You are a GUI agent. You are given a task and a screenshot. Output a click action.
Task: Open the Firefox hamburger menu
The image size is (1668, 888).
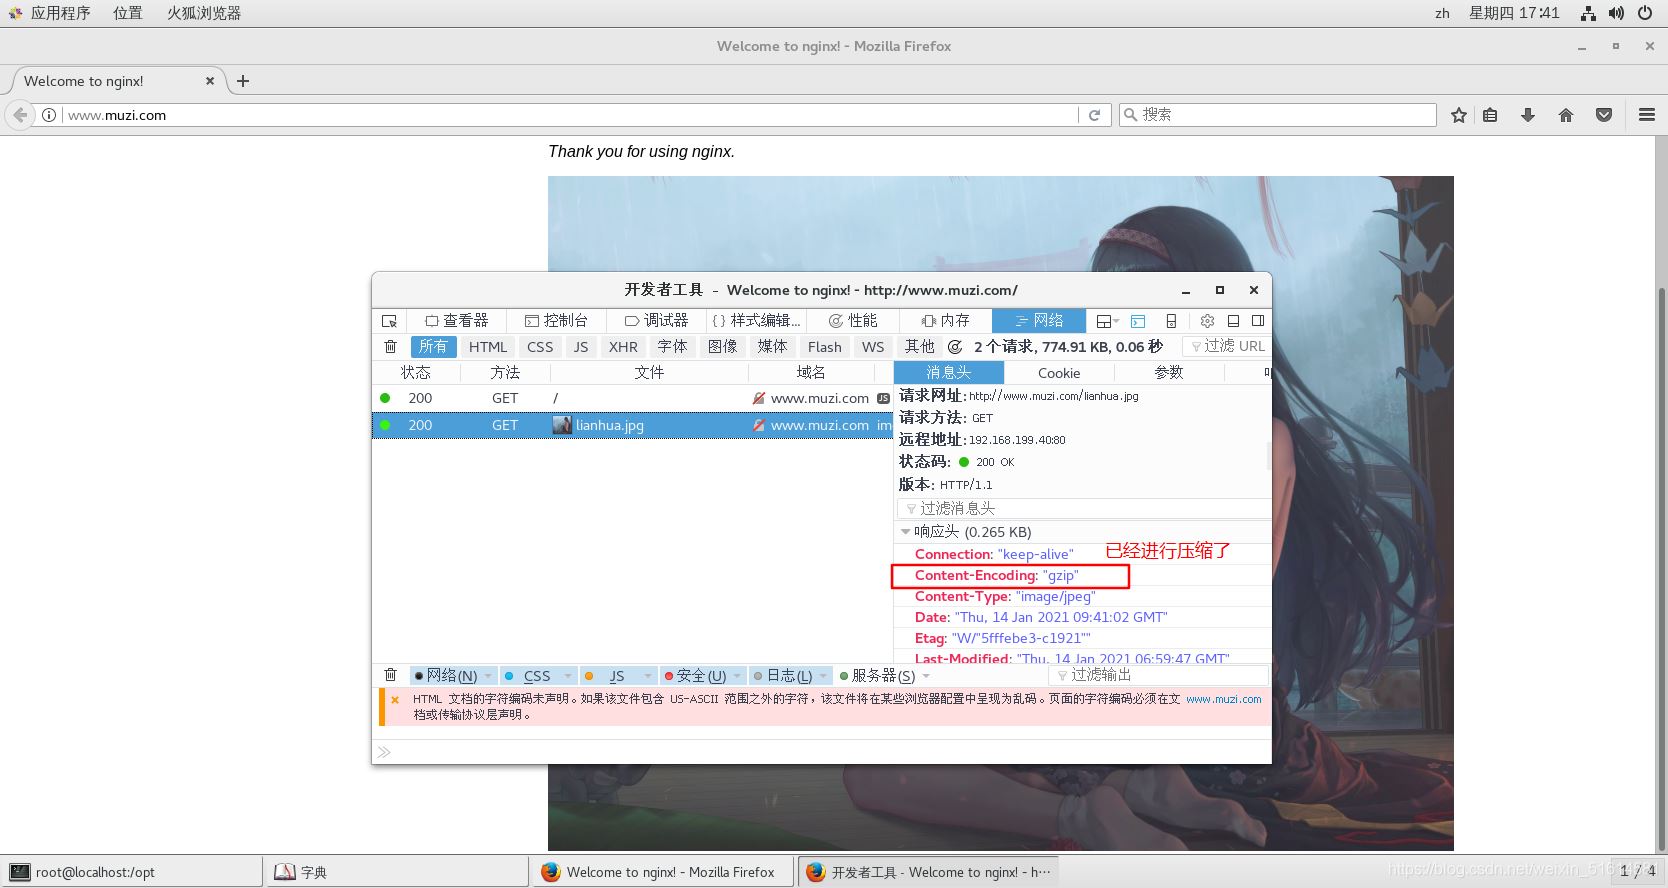click(x=1647, y=115)
